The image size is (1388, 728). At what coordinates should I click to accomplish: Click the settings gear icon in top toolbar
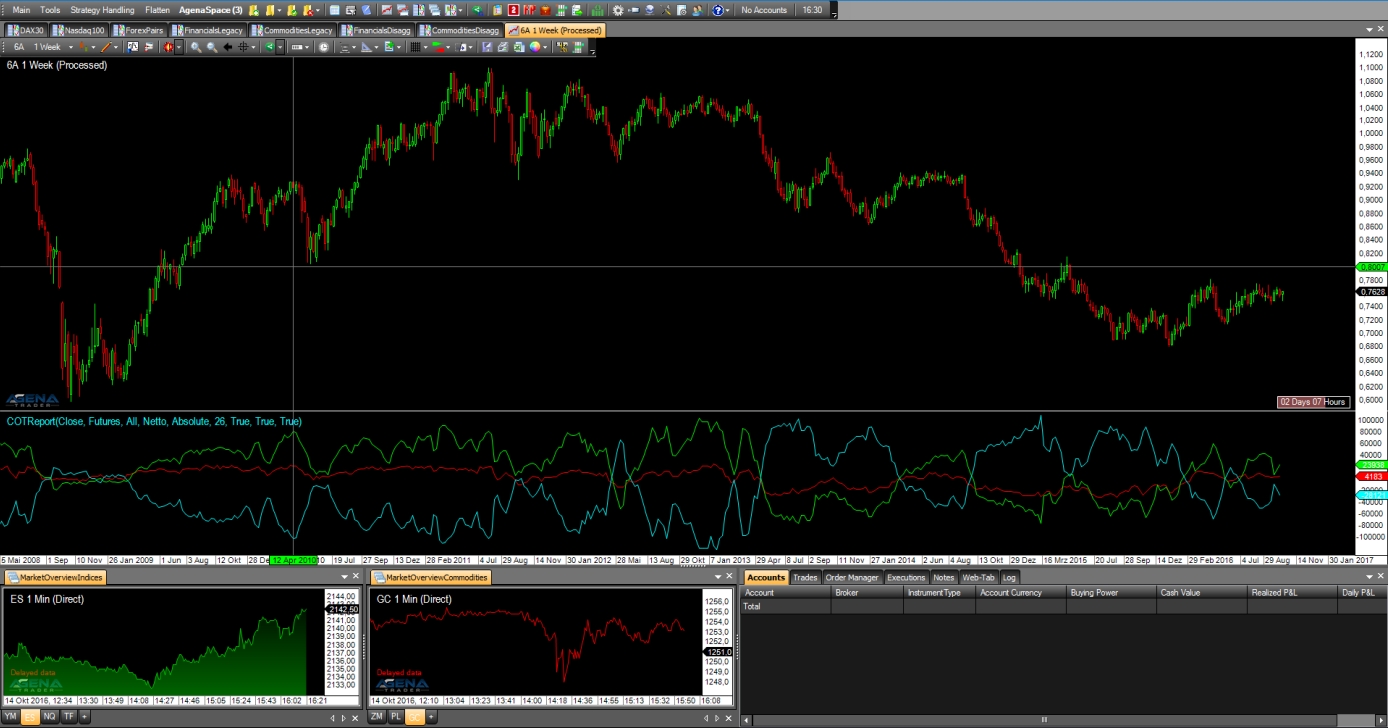(x=618, y=10)
